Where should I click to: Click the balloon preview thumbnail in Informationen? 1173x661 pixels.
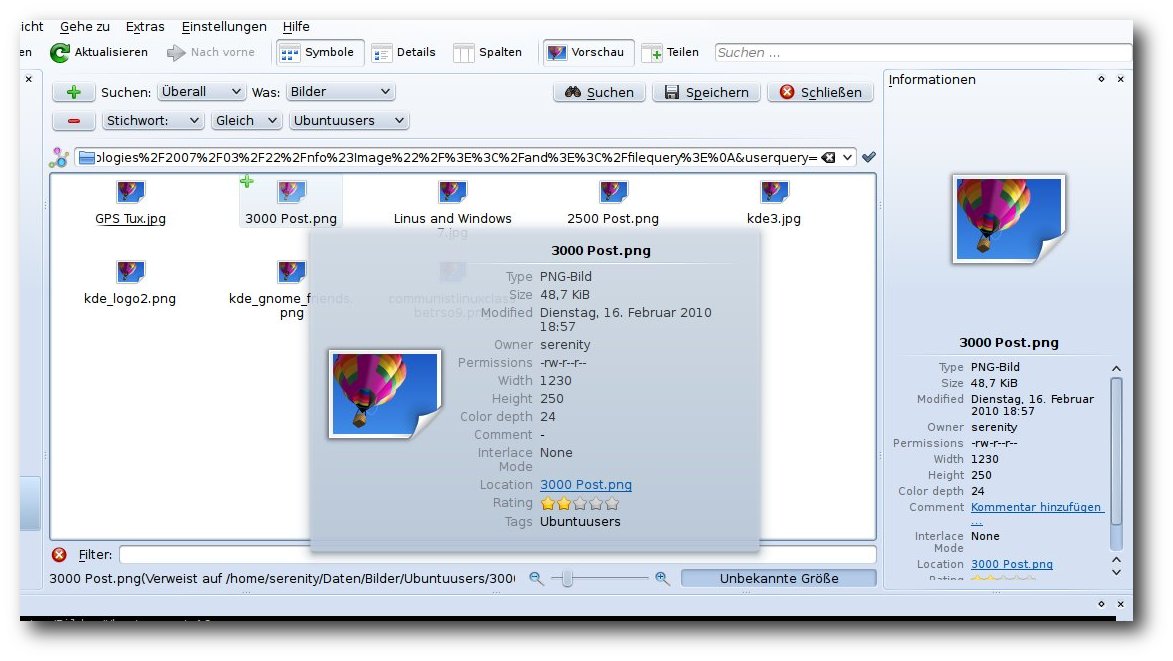(1008, 219)
